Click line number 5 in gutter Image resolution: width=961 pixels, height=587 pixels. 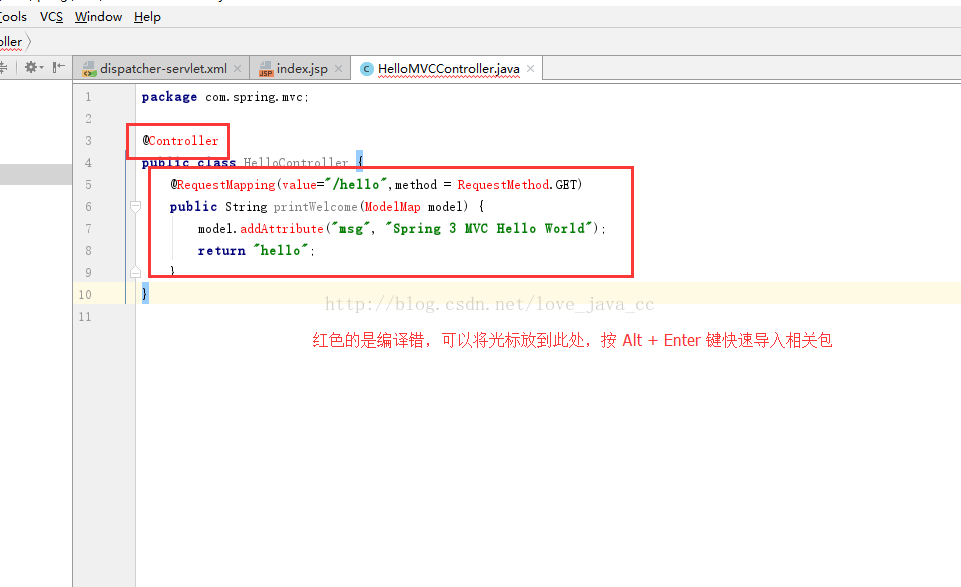click(88, 184)
